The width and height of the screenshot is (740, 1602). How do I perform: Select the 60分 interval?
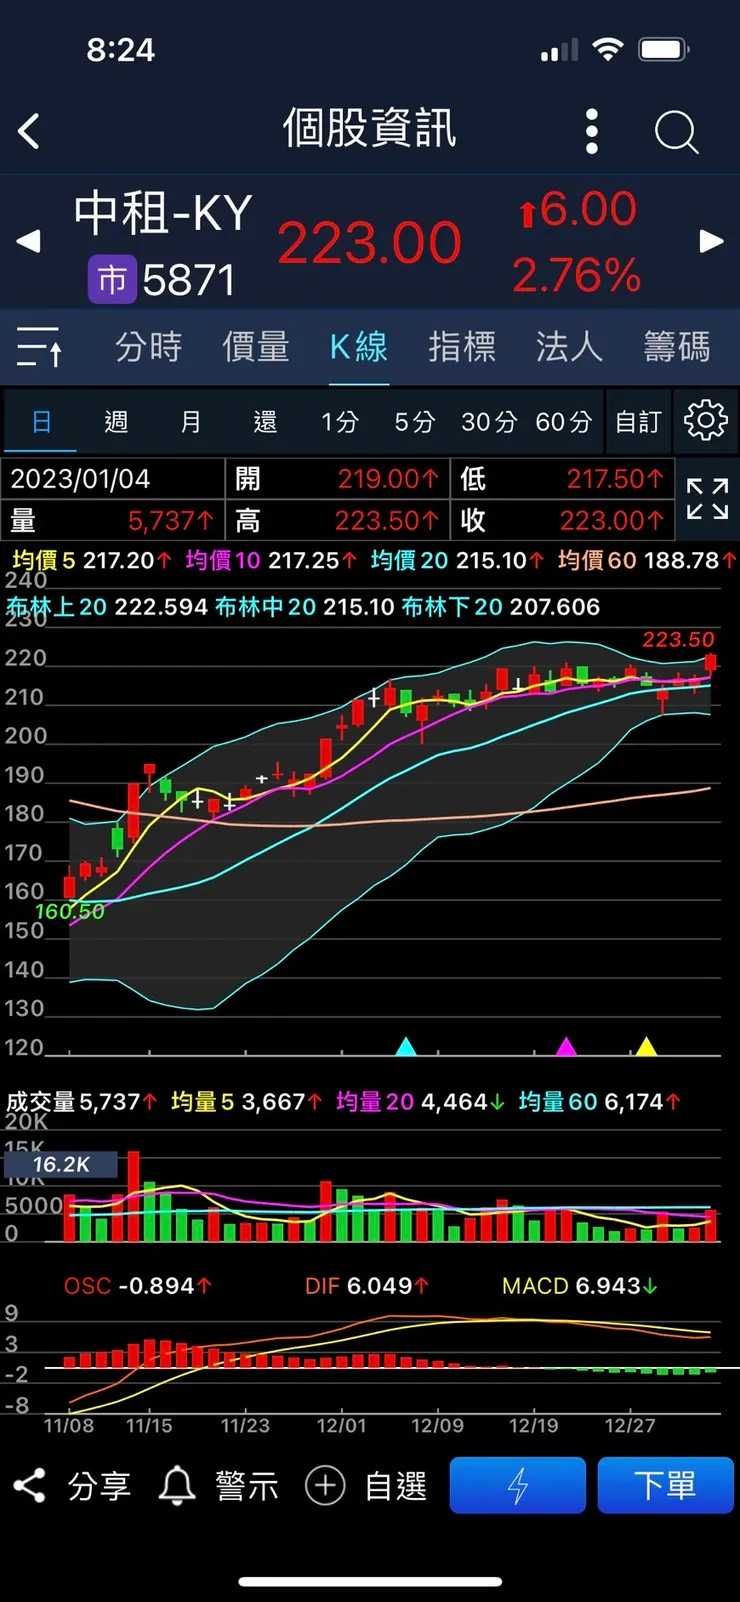coord(564,421)
